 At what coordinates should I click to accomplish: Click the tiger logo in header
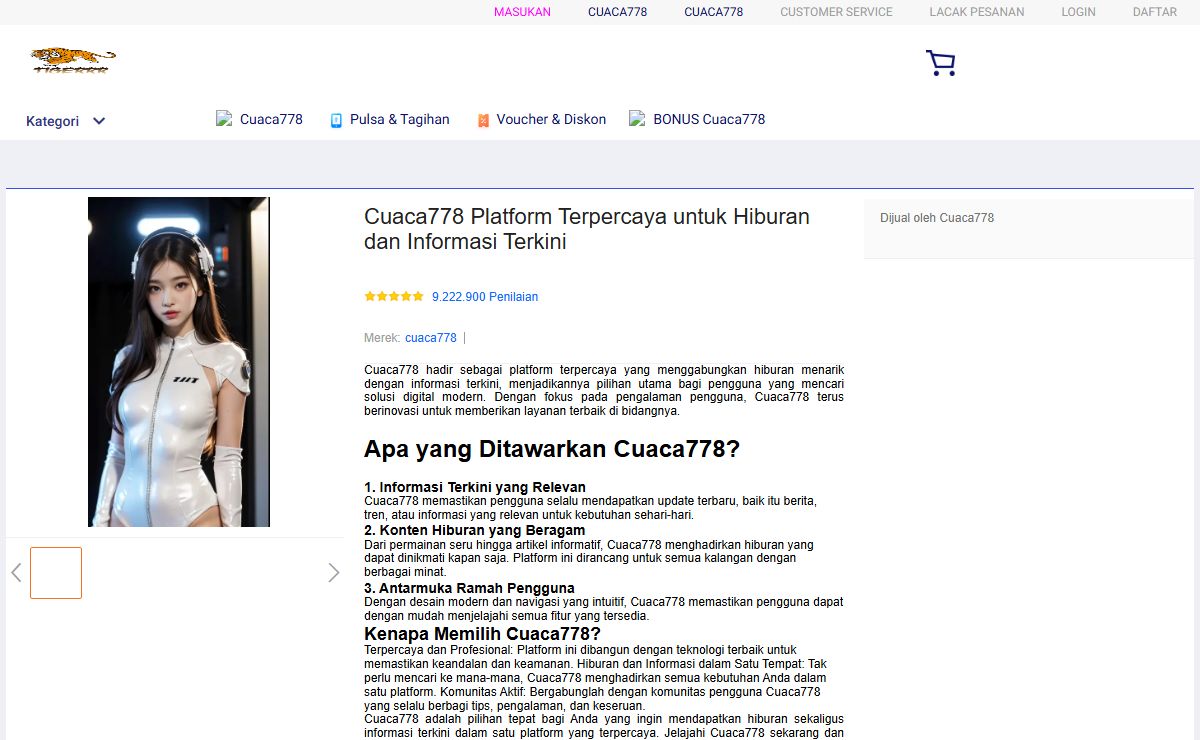click(x=73, y=61)
